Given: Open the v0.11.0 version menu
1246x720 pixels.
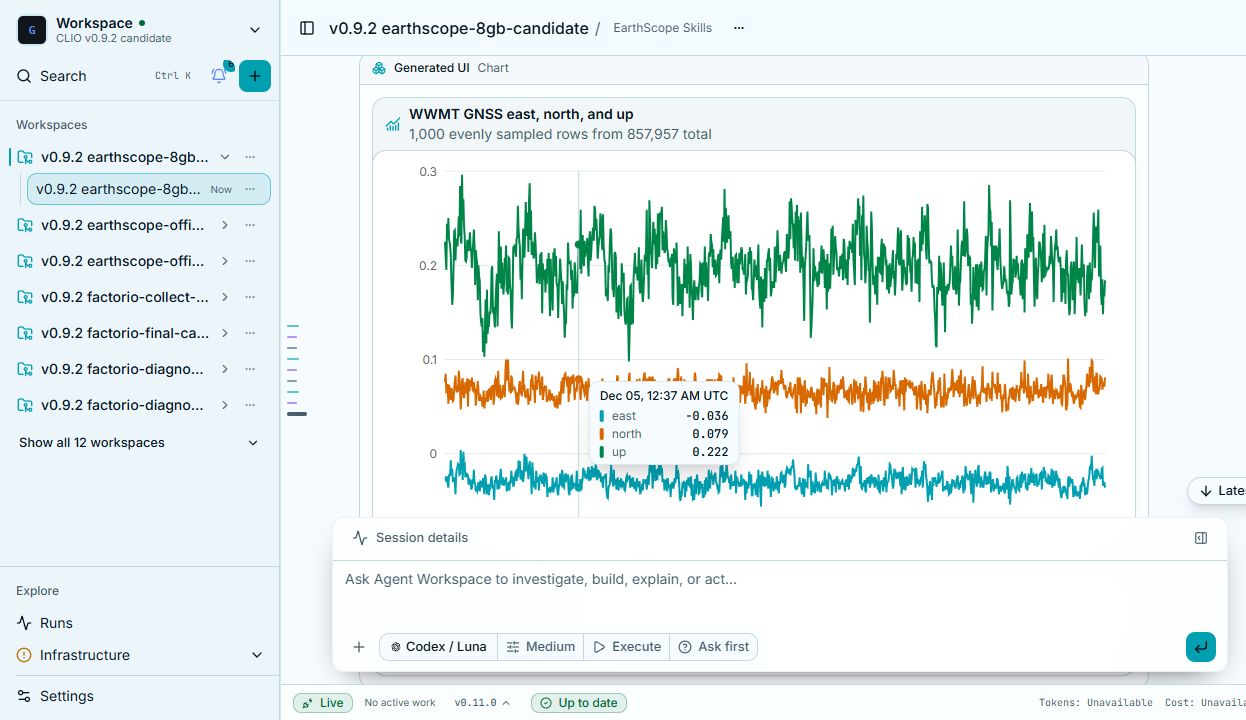Looking at the screenshot, I should coord(482,703).
